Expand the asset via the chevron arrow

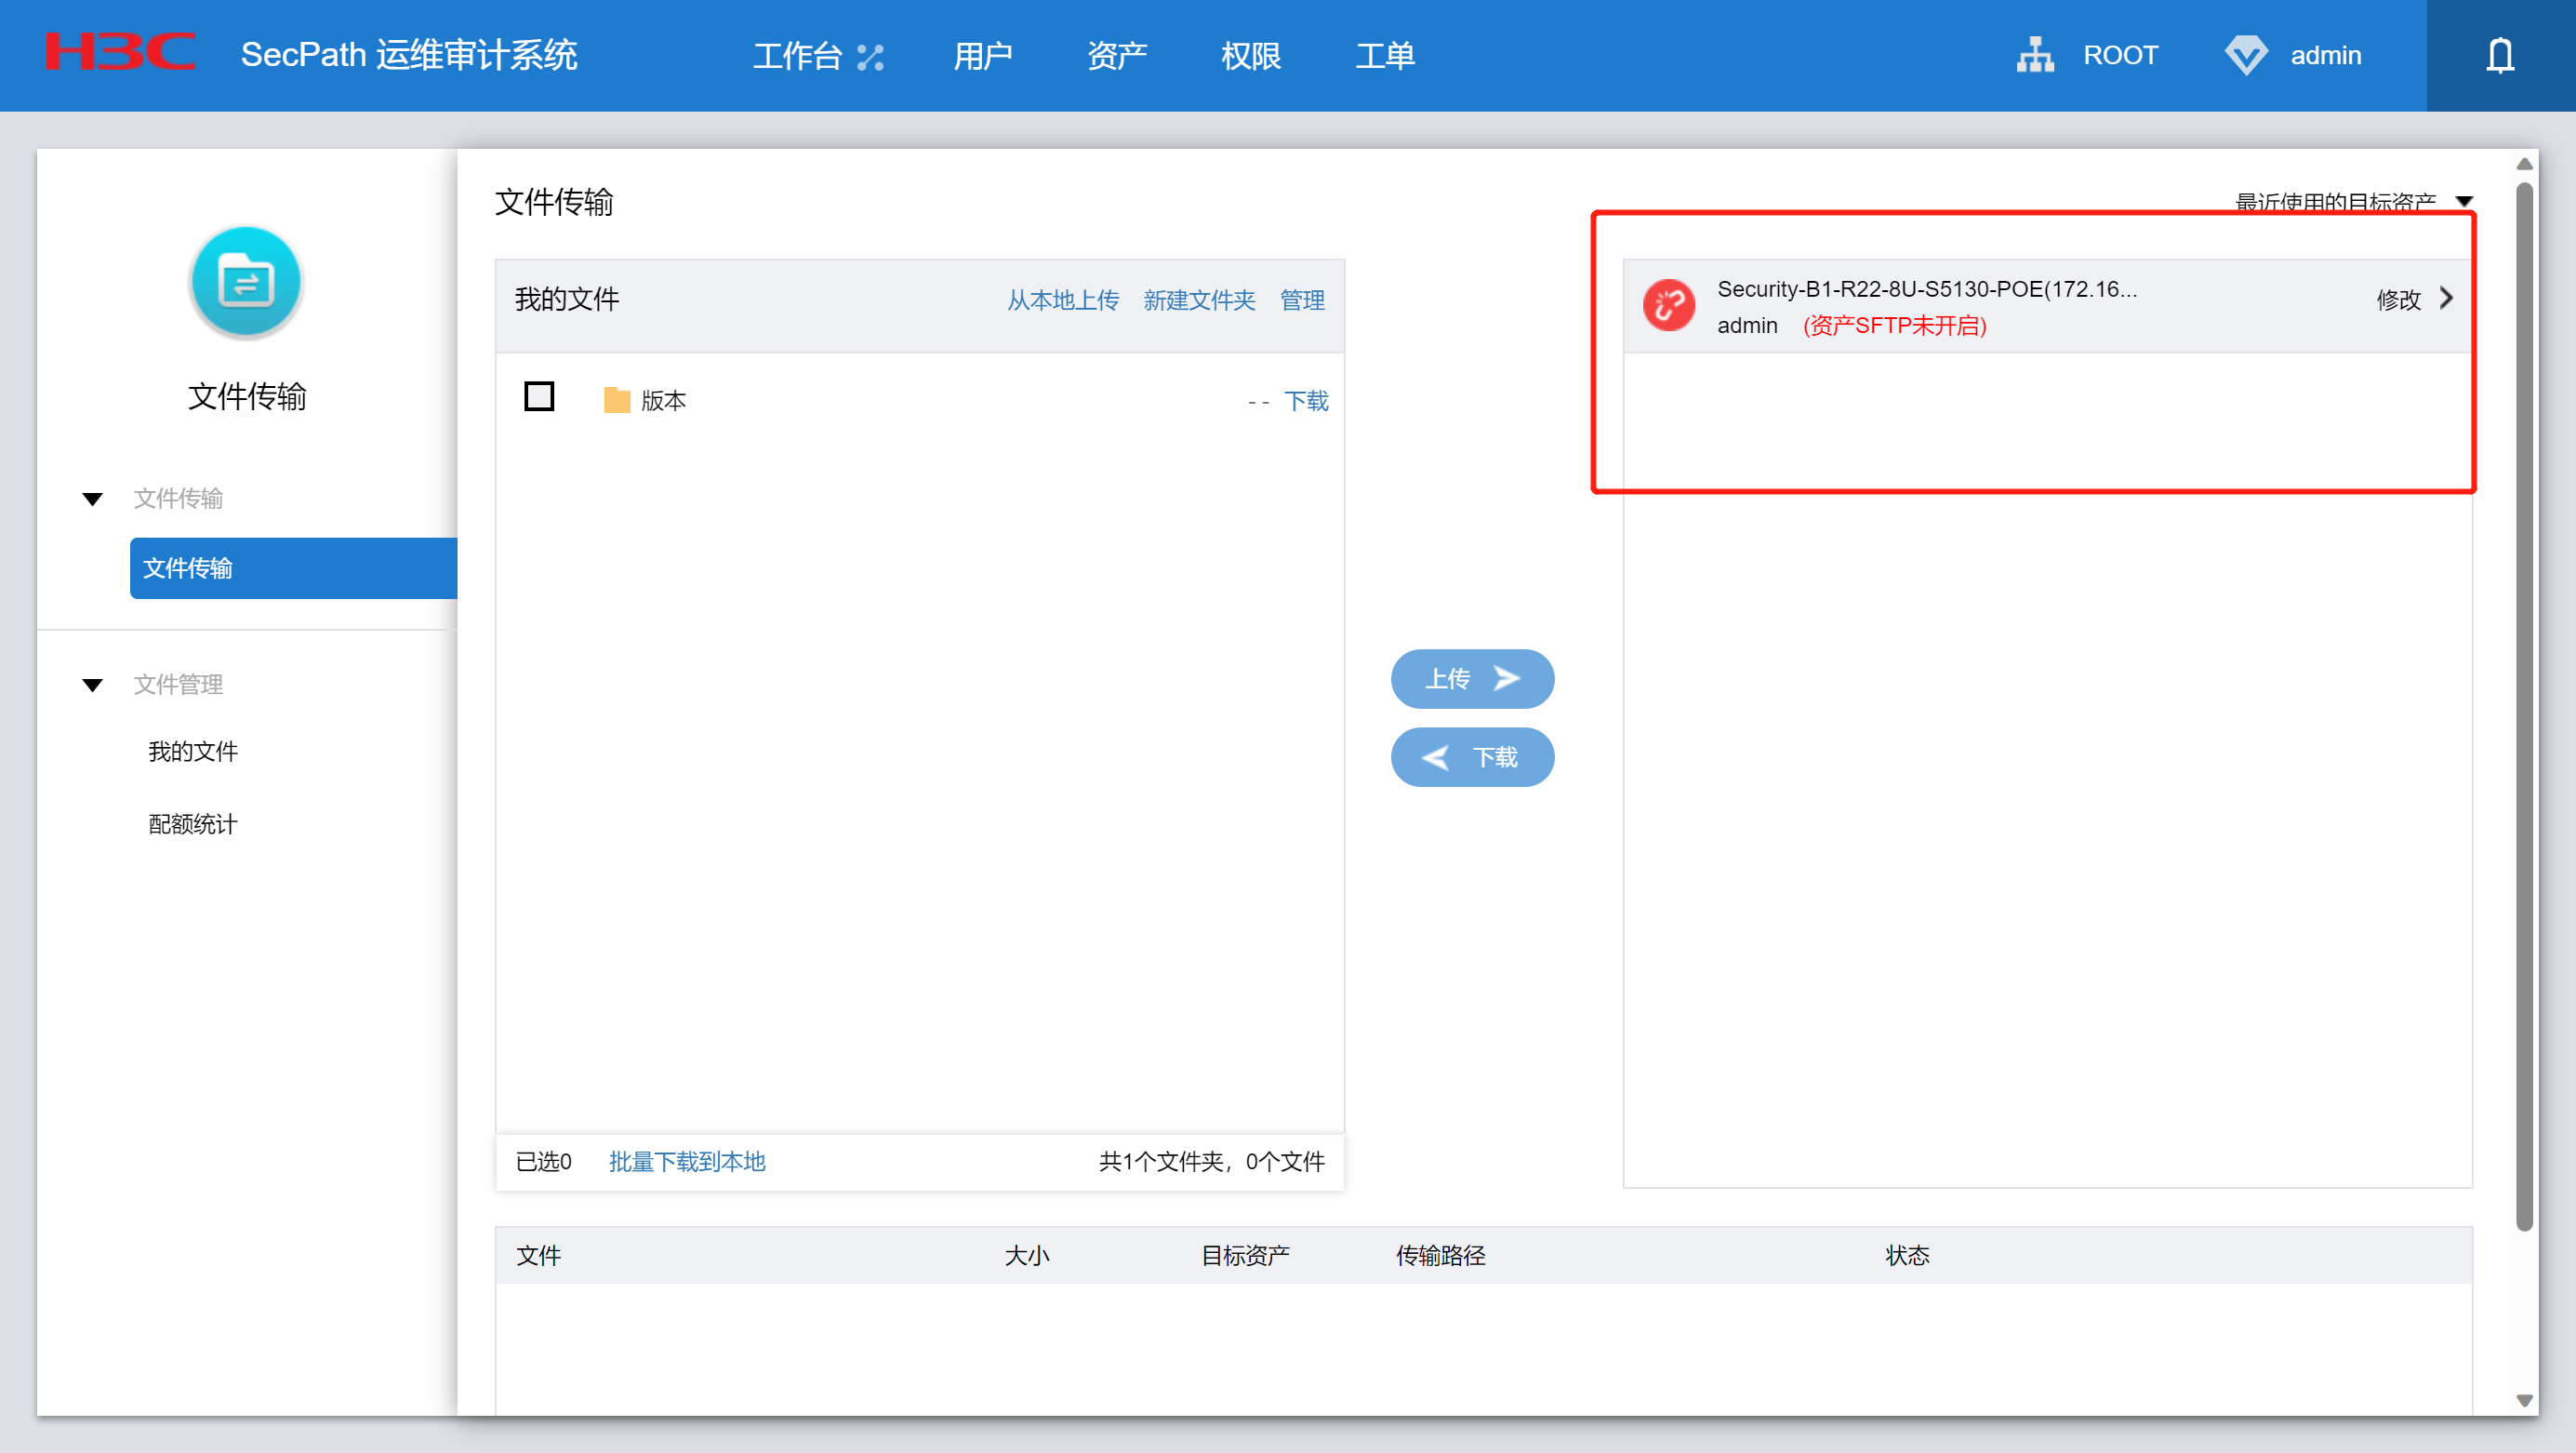pyautogui.click(x=2446, y=298)
